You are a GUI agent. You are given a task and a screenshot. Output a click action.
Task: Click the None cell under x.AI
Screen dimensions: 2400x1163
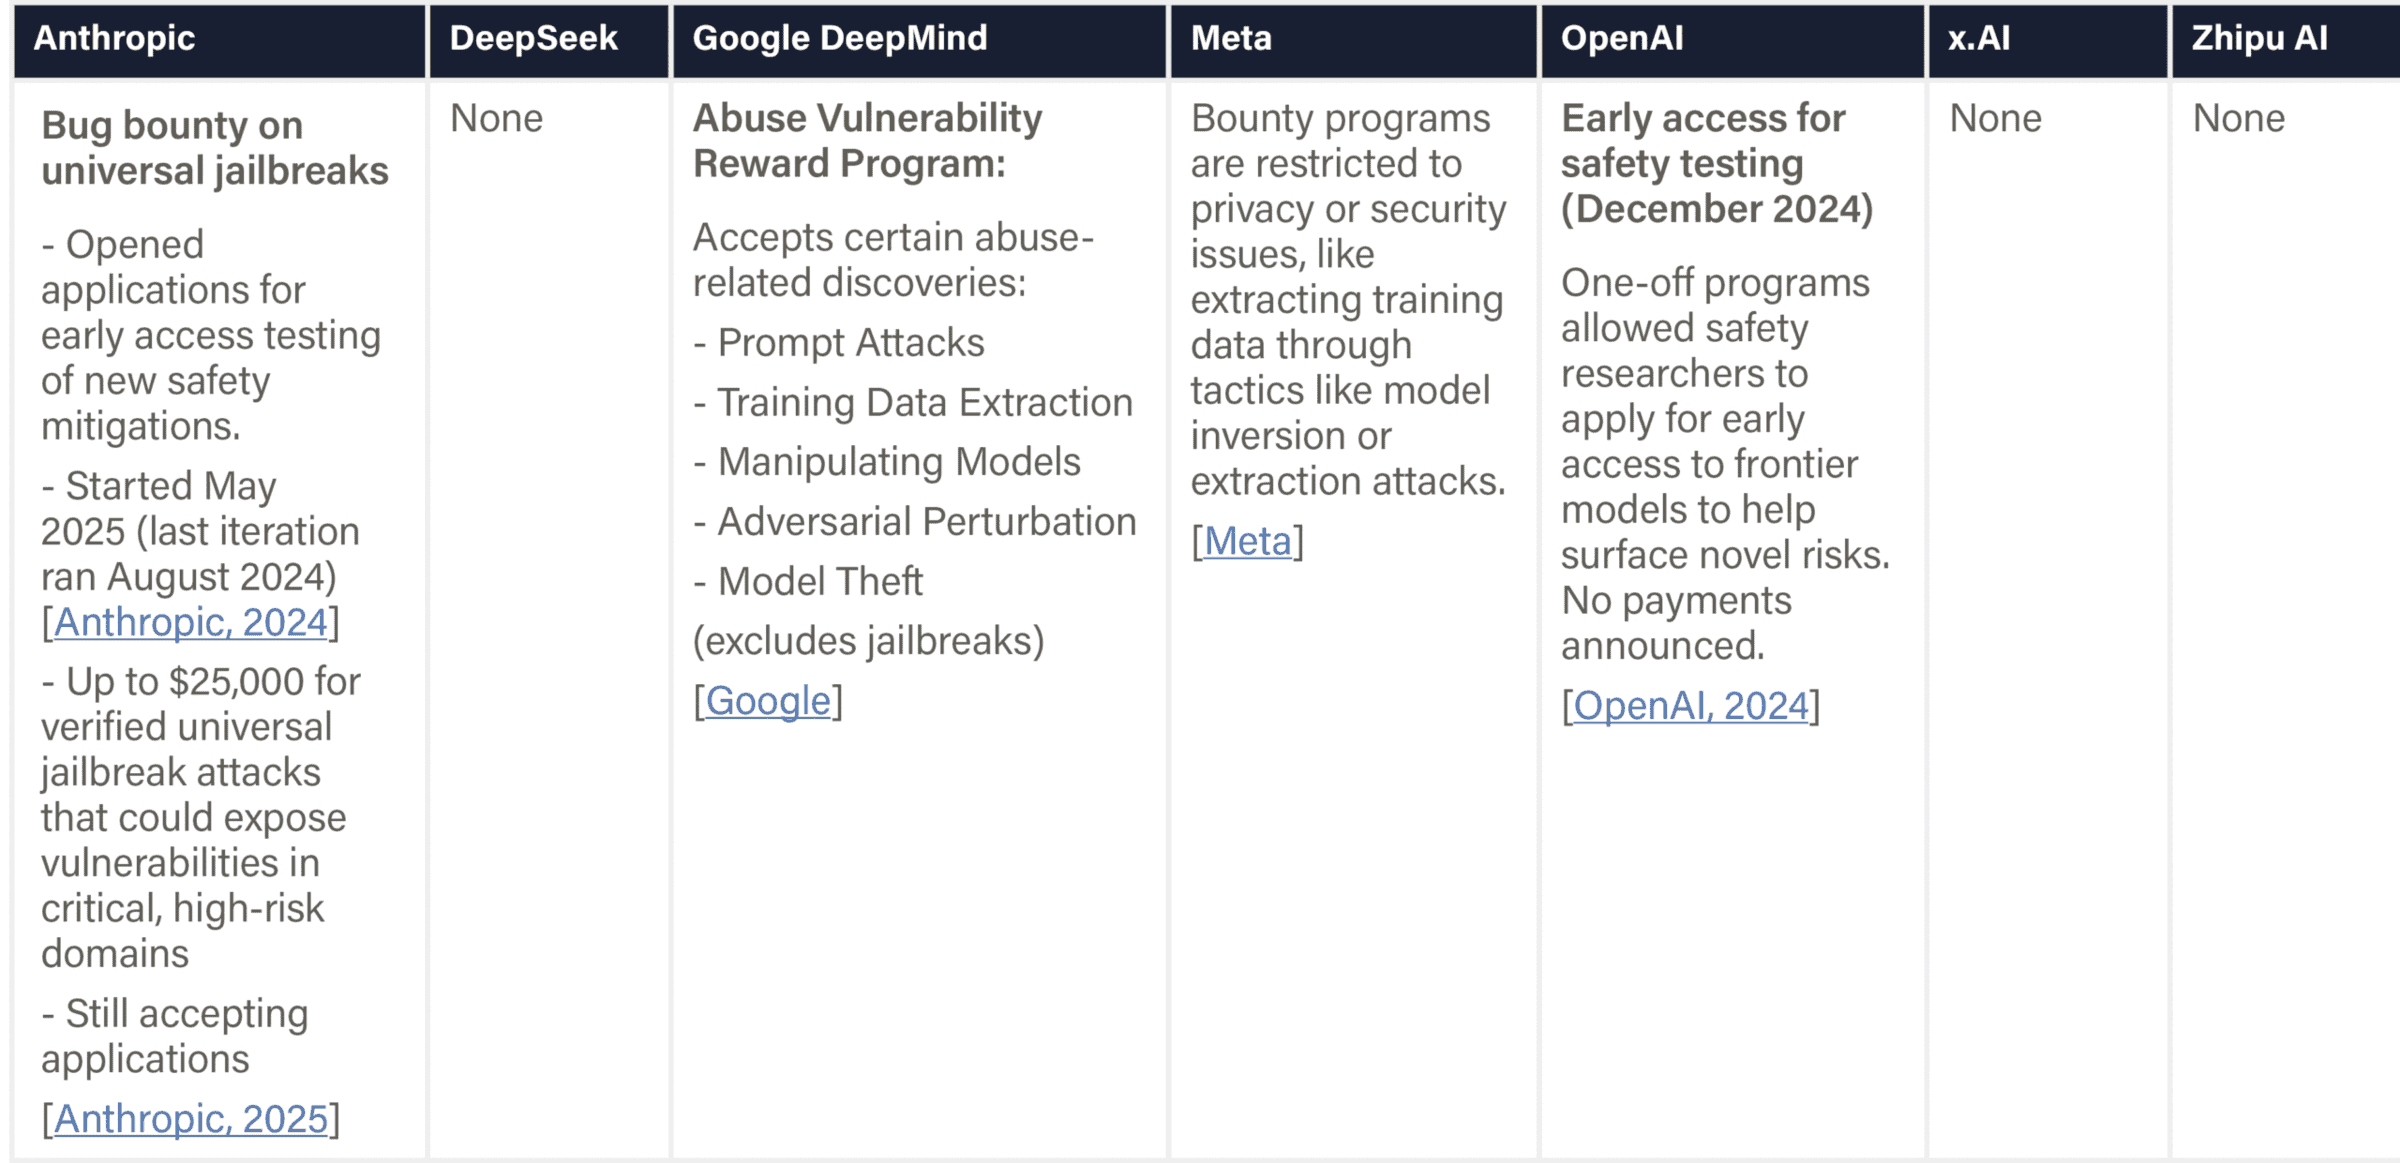pos(1995,118)
